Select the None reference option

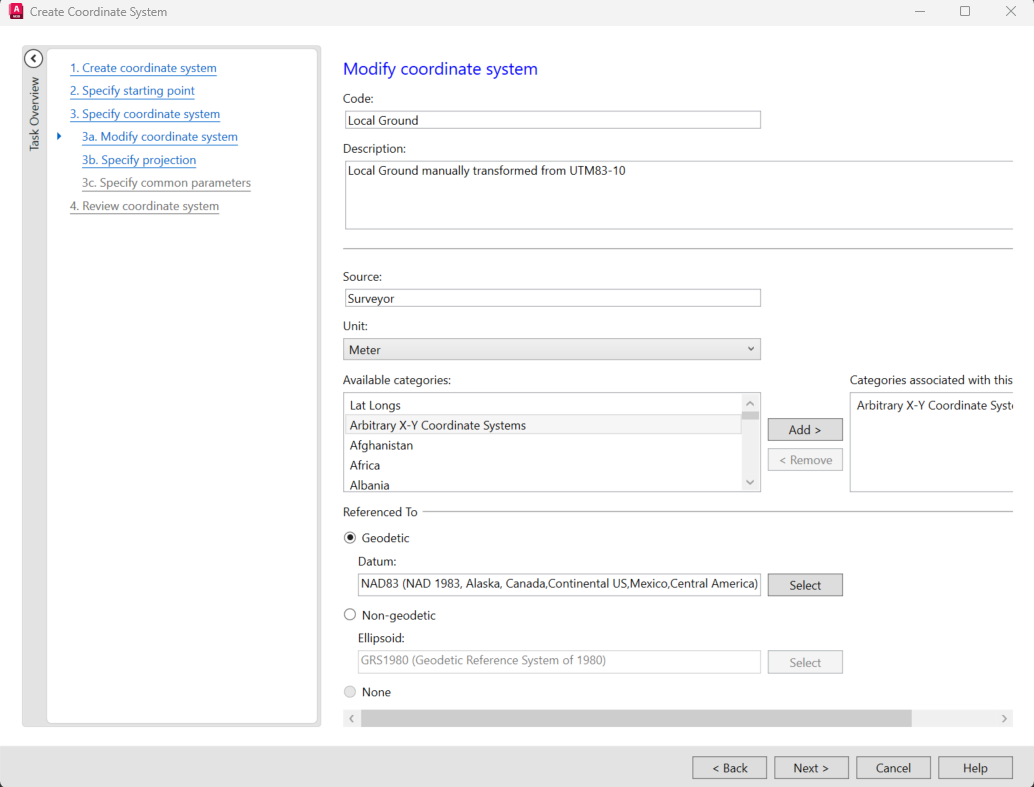click(350, 692)
